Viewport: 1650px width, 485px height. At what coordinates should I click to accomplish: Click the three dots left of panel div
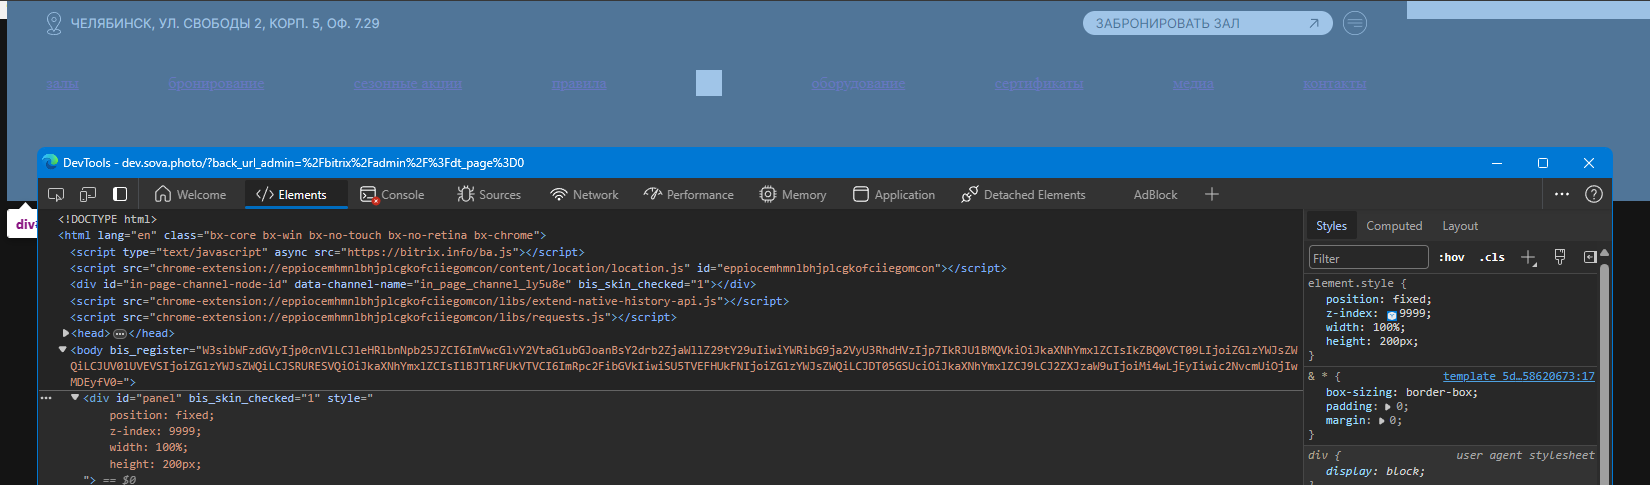[x=46, y=398]
